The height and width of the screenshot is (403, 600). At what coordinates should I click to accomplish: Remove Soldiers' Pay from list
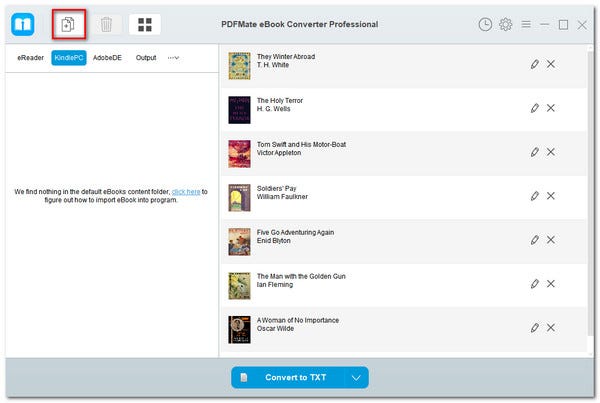pos(551,196)
